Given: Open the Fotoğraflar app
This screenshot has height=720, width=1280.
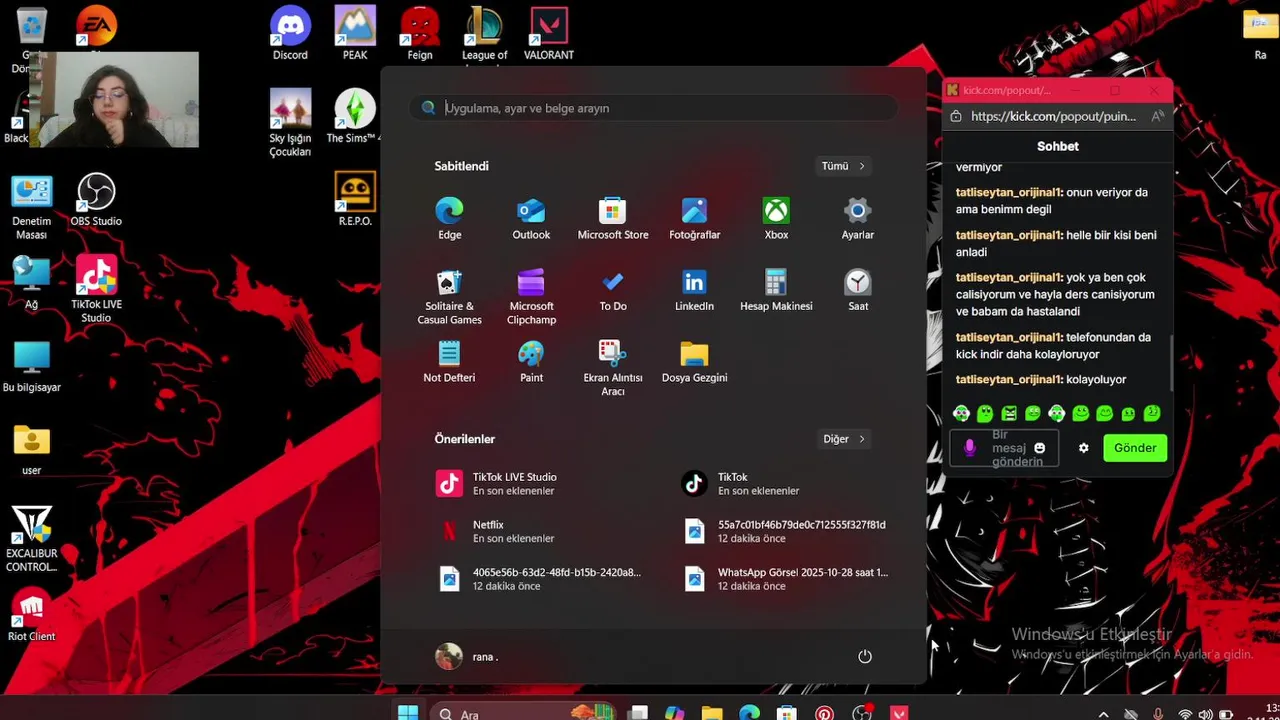Looking at the screenshot, I should pyautogui.click(x=694, y=219).
